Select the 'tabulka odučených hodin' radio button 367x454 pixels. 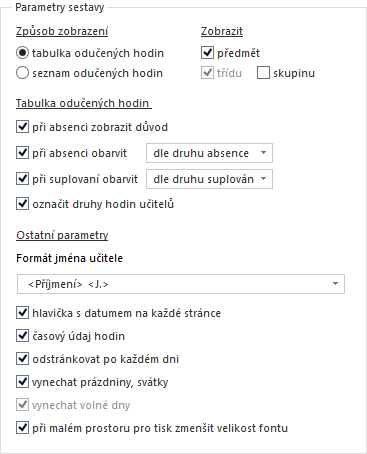point(22,53)
